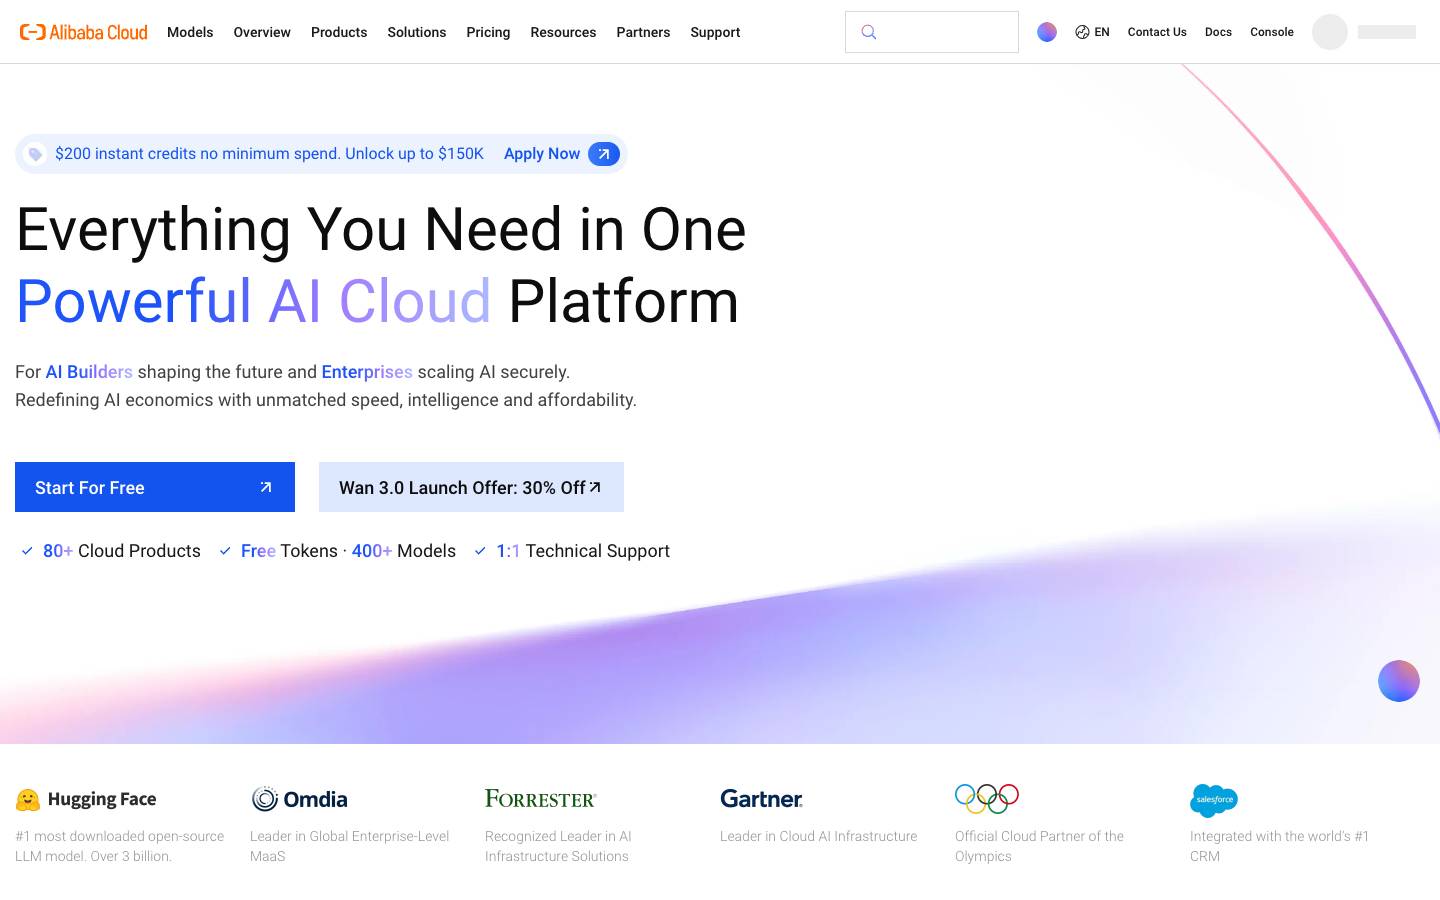
Task: Click the credits tag icon in the promo banner
Action: pyautogui.click(x=35, y=154)
